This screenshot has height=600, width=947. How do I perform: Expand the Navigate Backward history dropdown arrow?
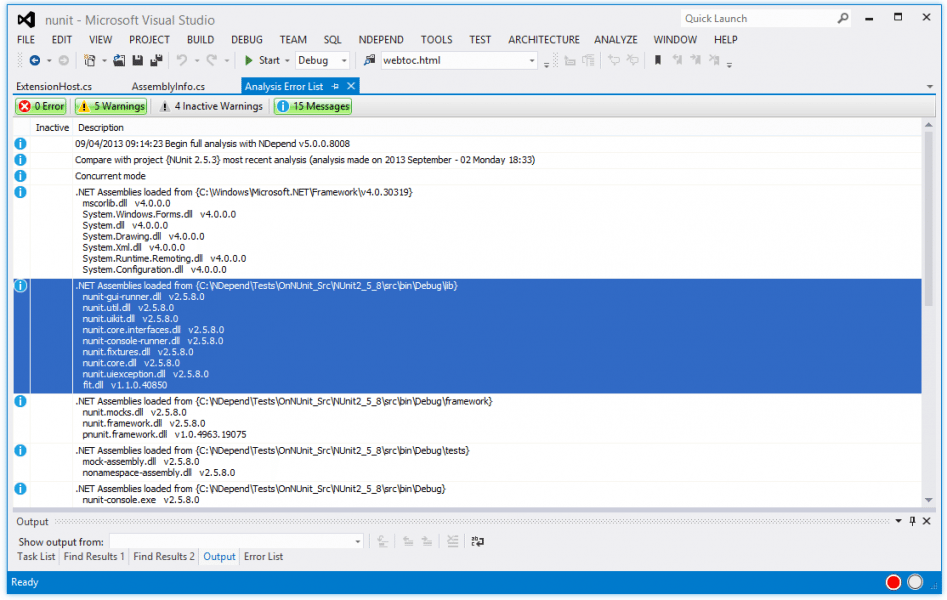click(x=50, y=60)
